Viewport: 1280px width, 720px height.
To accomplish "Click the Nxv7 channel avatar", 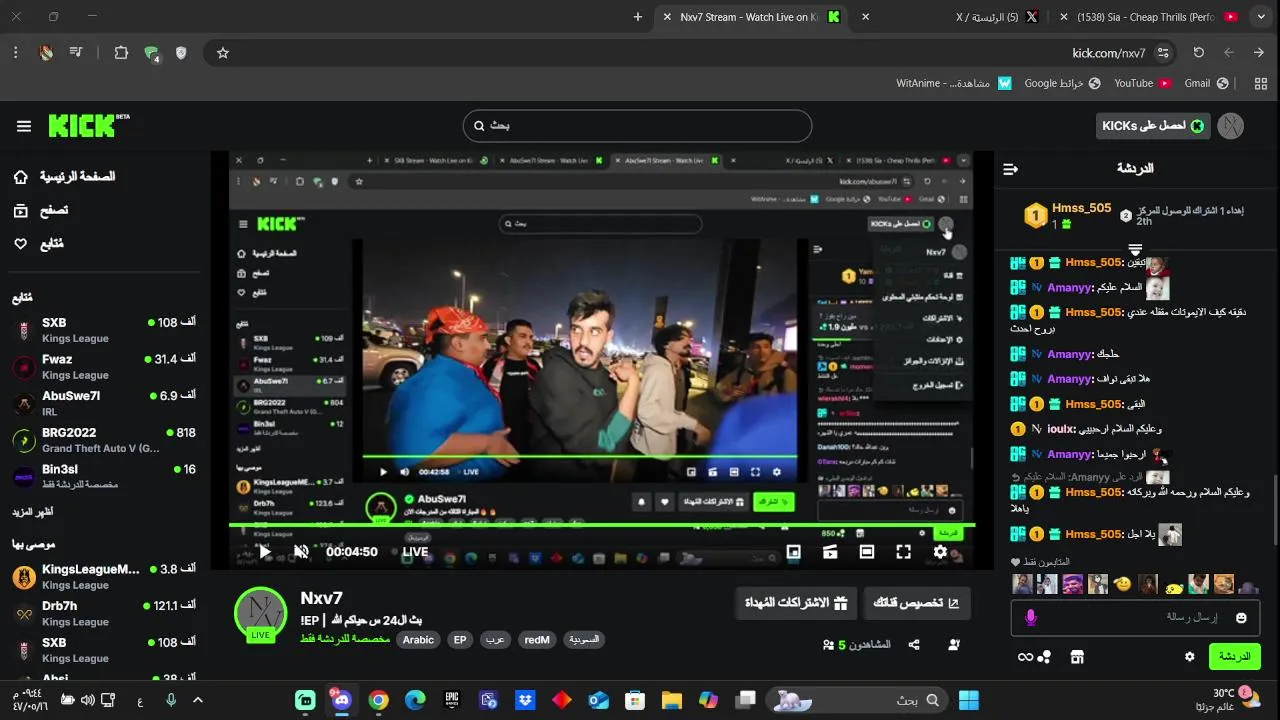I will (261, 613).
